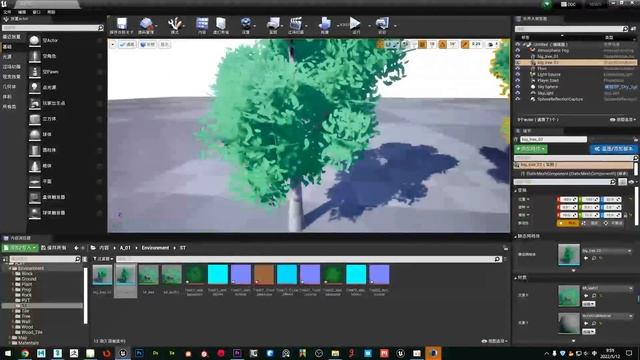640x360 pixels.
Task: Click the static mesh preview thumbnail in Details
Action: click(x=569, y=254)
